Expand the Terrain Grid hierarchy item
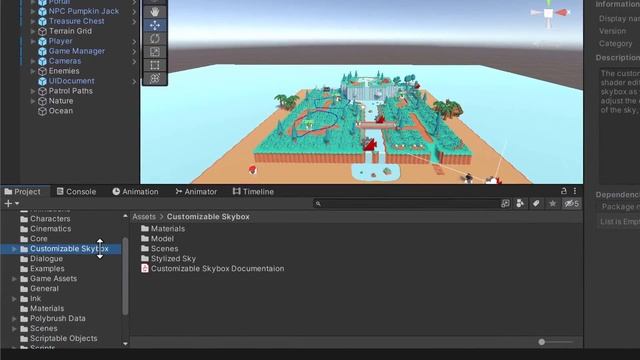The image size is (640, 360). coord(33,31)
